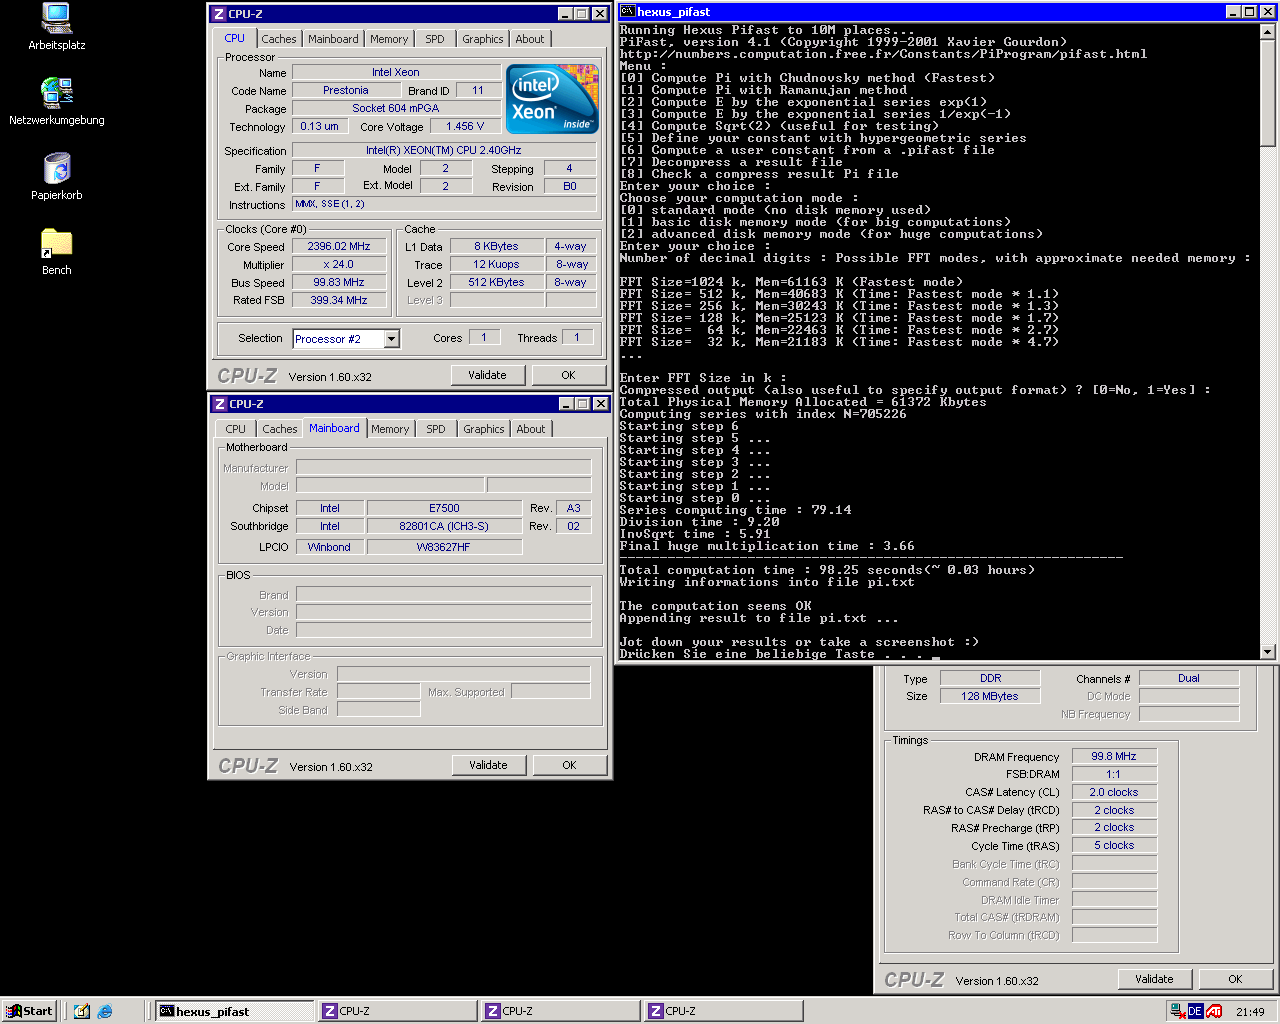The width and height of the screenshot is (1280, 1024).
Task: Click Validate in the memory Timings CPU-Z window
Action: [x=1154, y=979]
